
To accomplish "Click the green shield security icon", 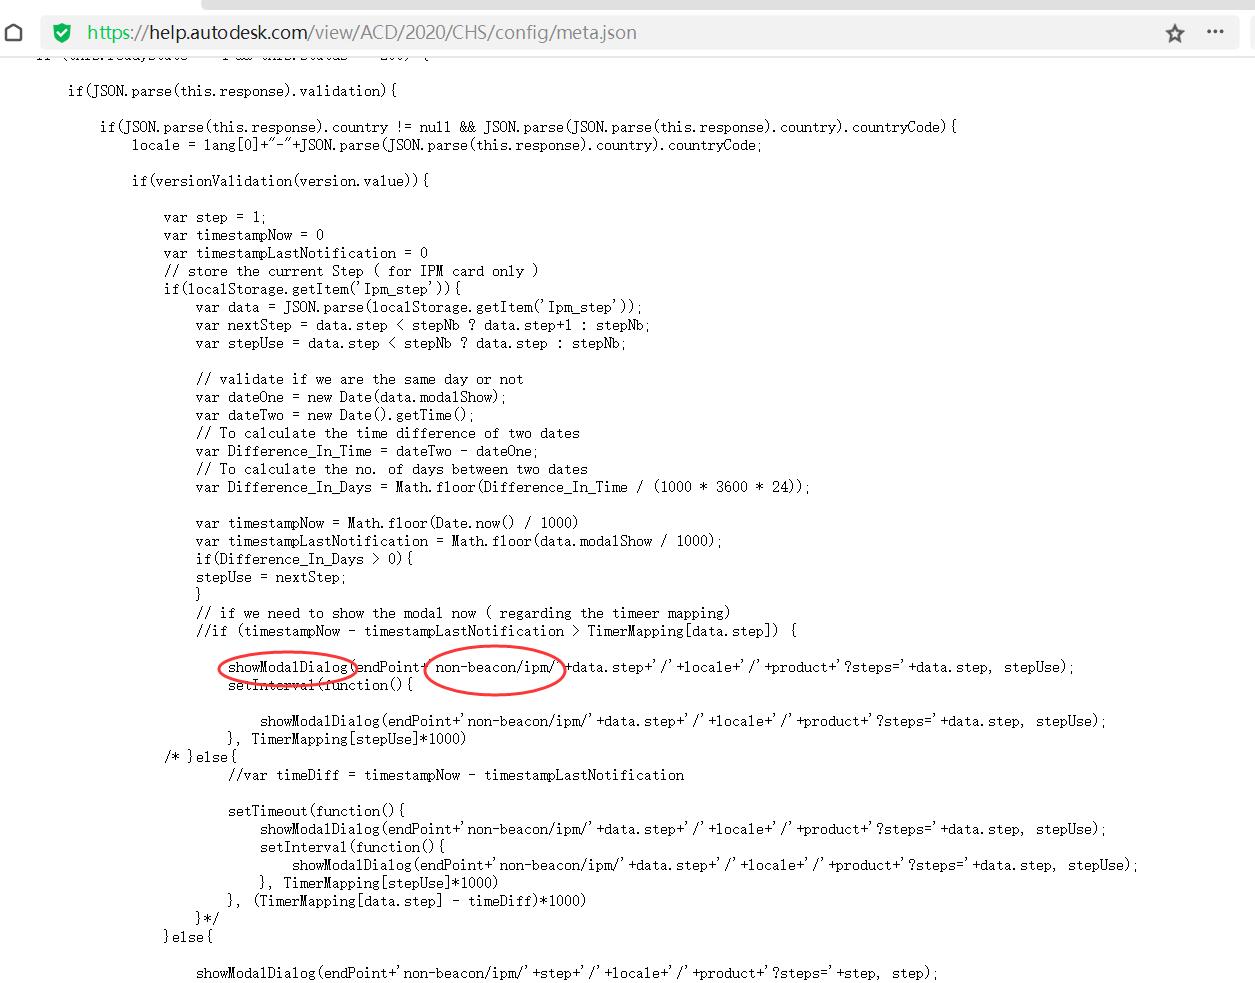I will coord(62,33).
